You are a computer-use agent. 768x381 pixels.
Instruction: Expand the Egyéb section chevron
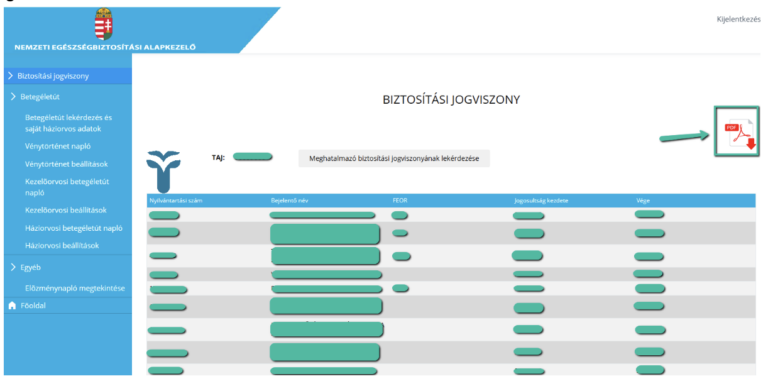(13, 267)
